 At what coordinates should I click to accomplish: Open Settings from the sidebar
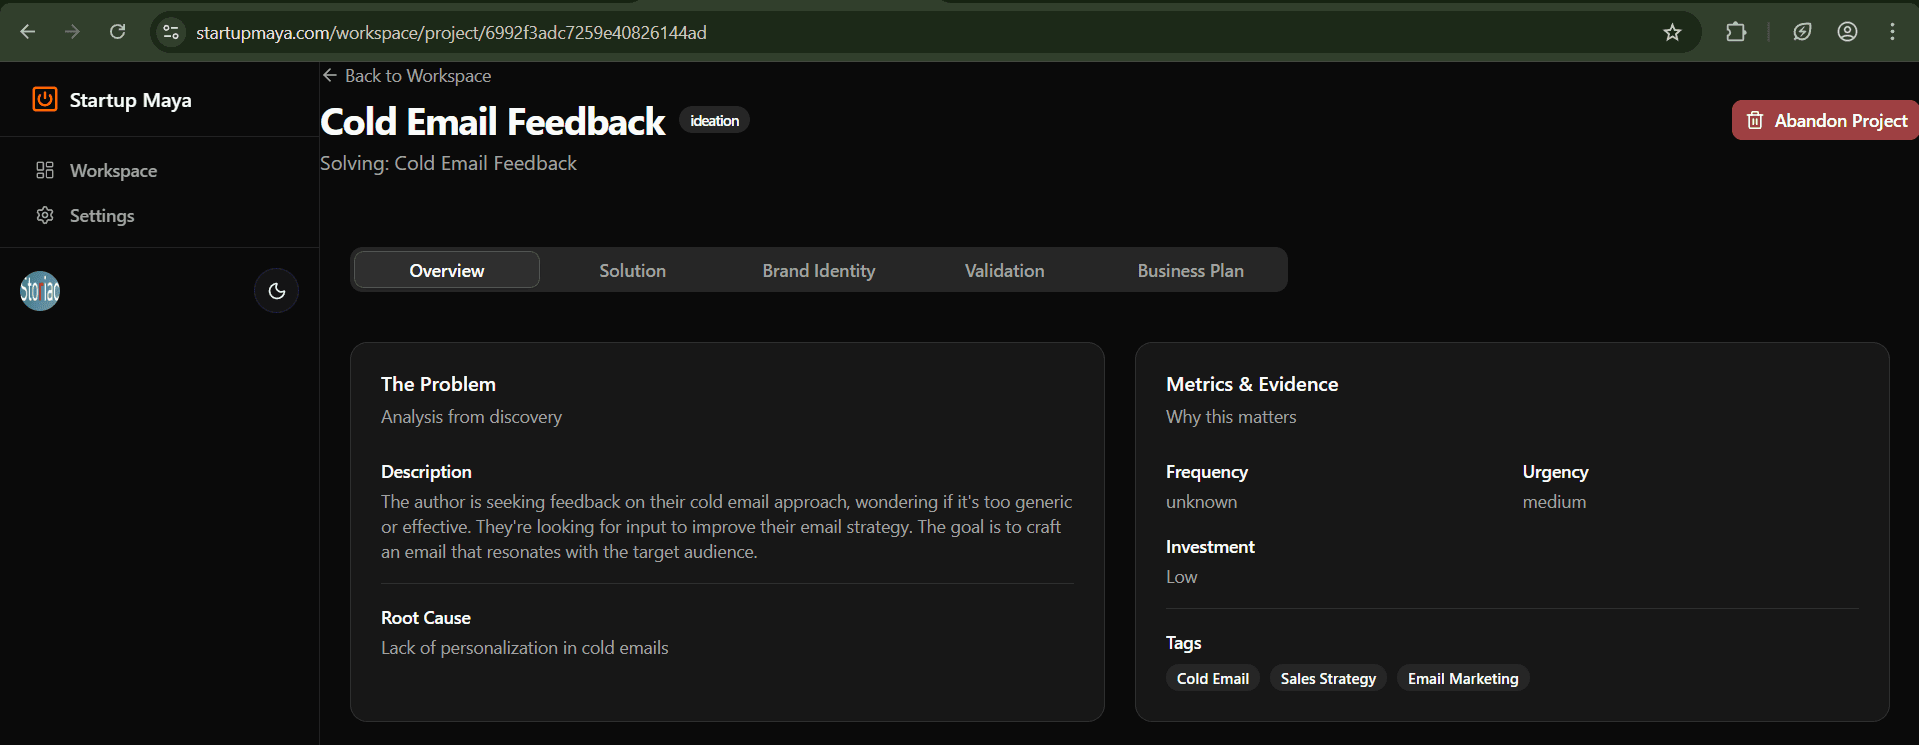point(101,216)
